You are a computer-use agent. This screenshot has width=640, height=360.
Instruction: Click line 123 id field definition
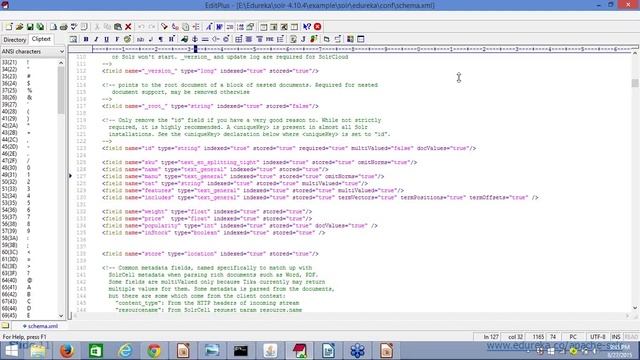289,148
